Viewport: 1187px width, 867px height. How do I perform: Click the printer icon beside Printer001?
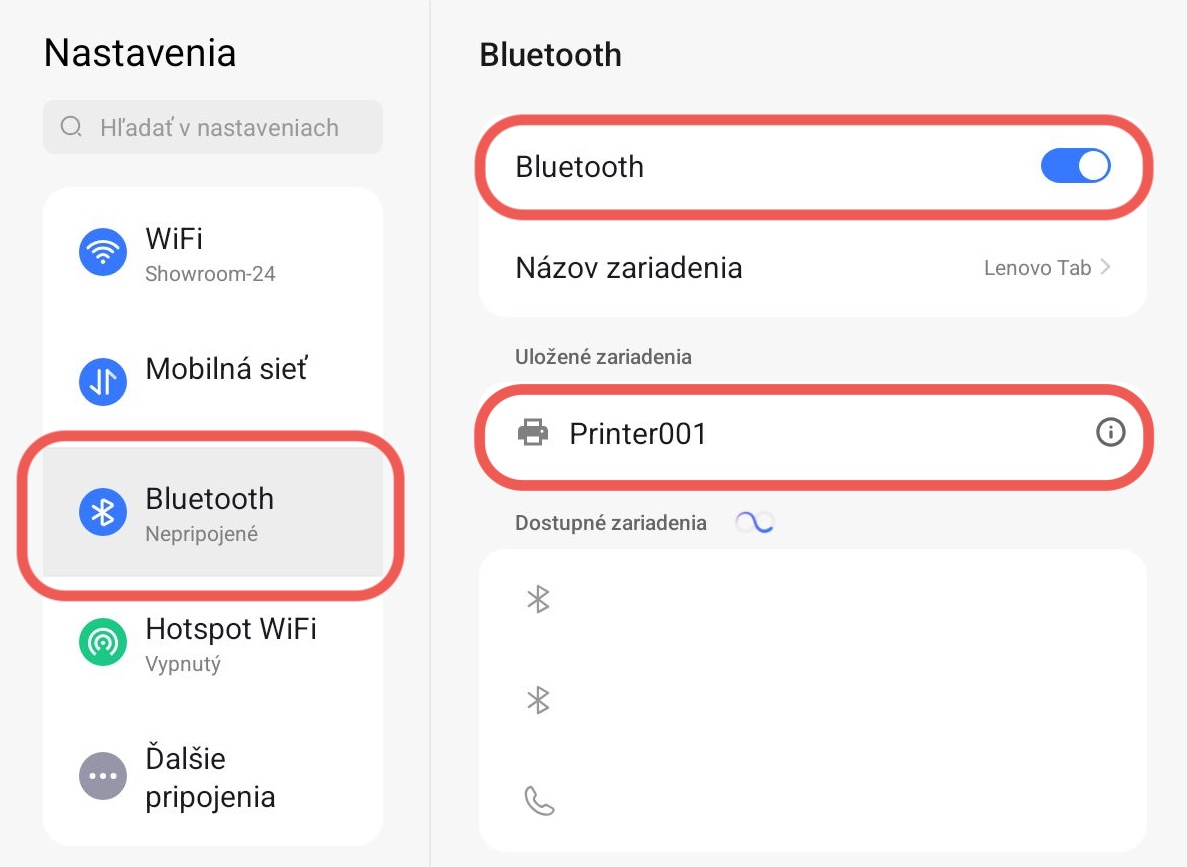point(533,433)
